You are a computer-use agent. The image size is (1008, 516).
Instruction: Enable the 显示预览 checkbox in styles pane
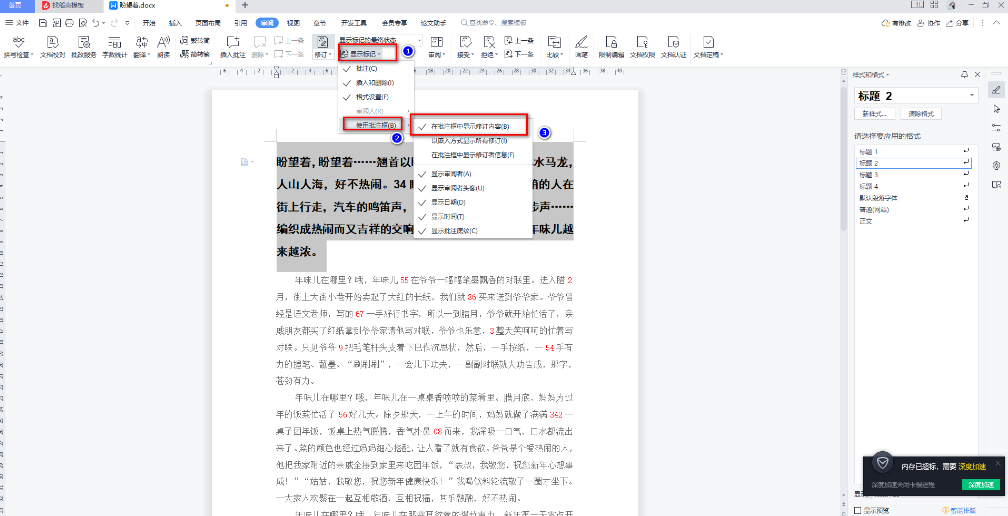coord(858,510)
